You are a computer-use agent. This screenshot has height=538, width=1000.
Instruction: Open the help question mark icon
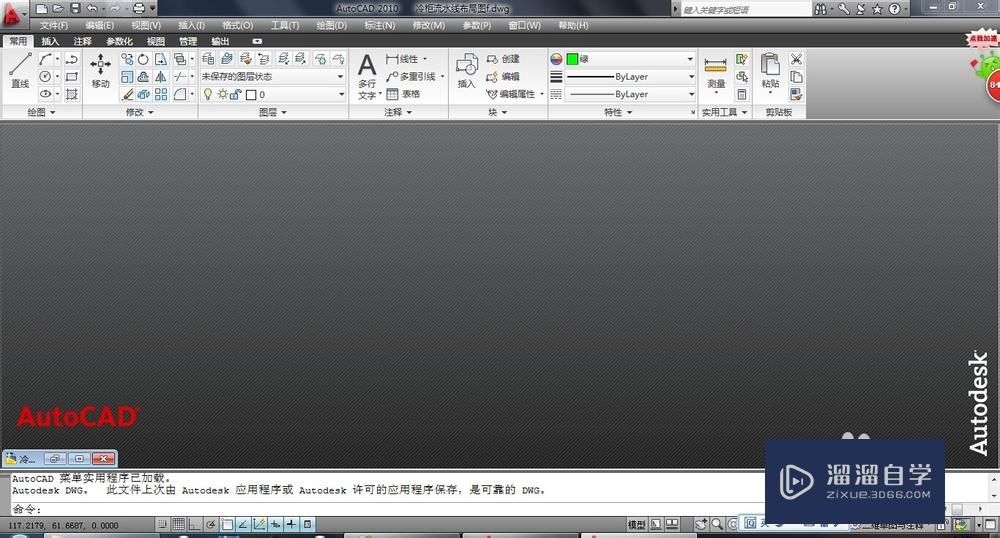point(895,9)
